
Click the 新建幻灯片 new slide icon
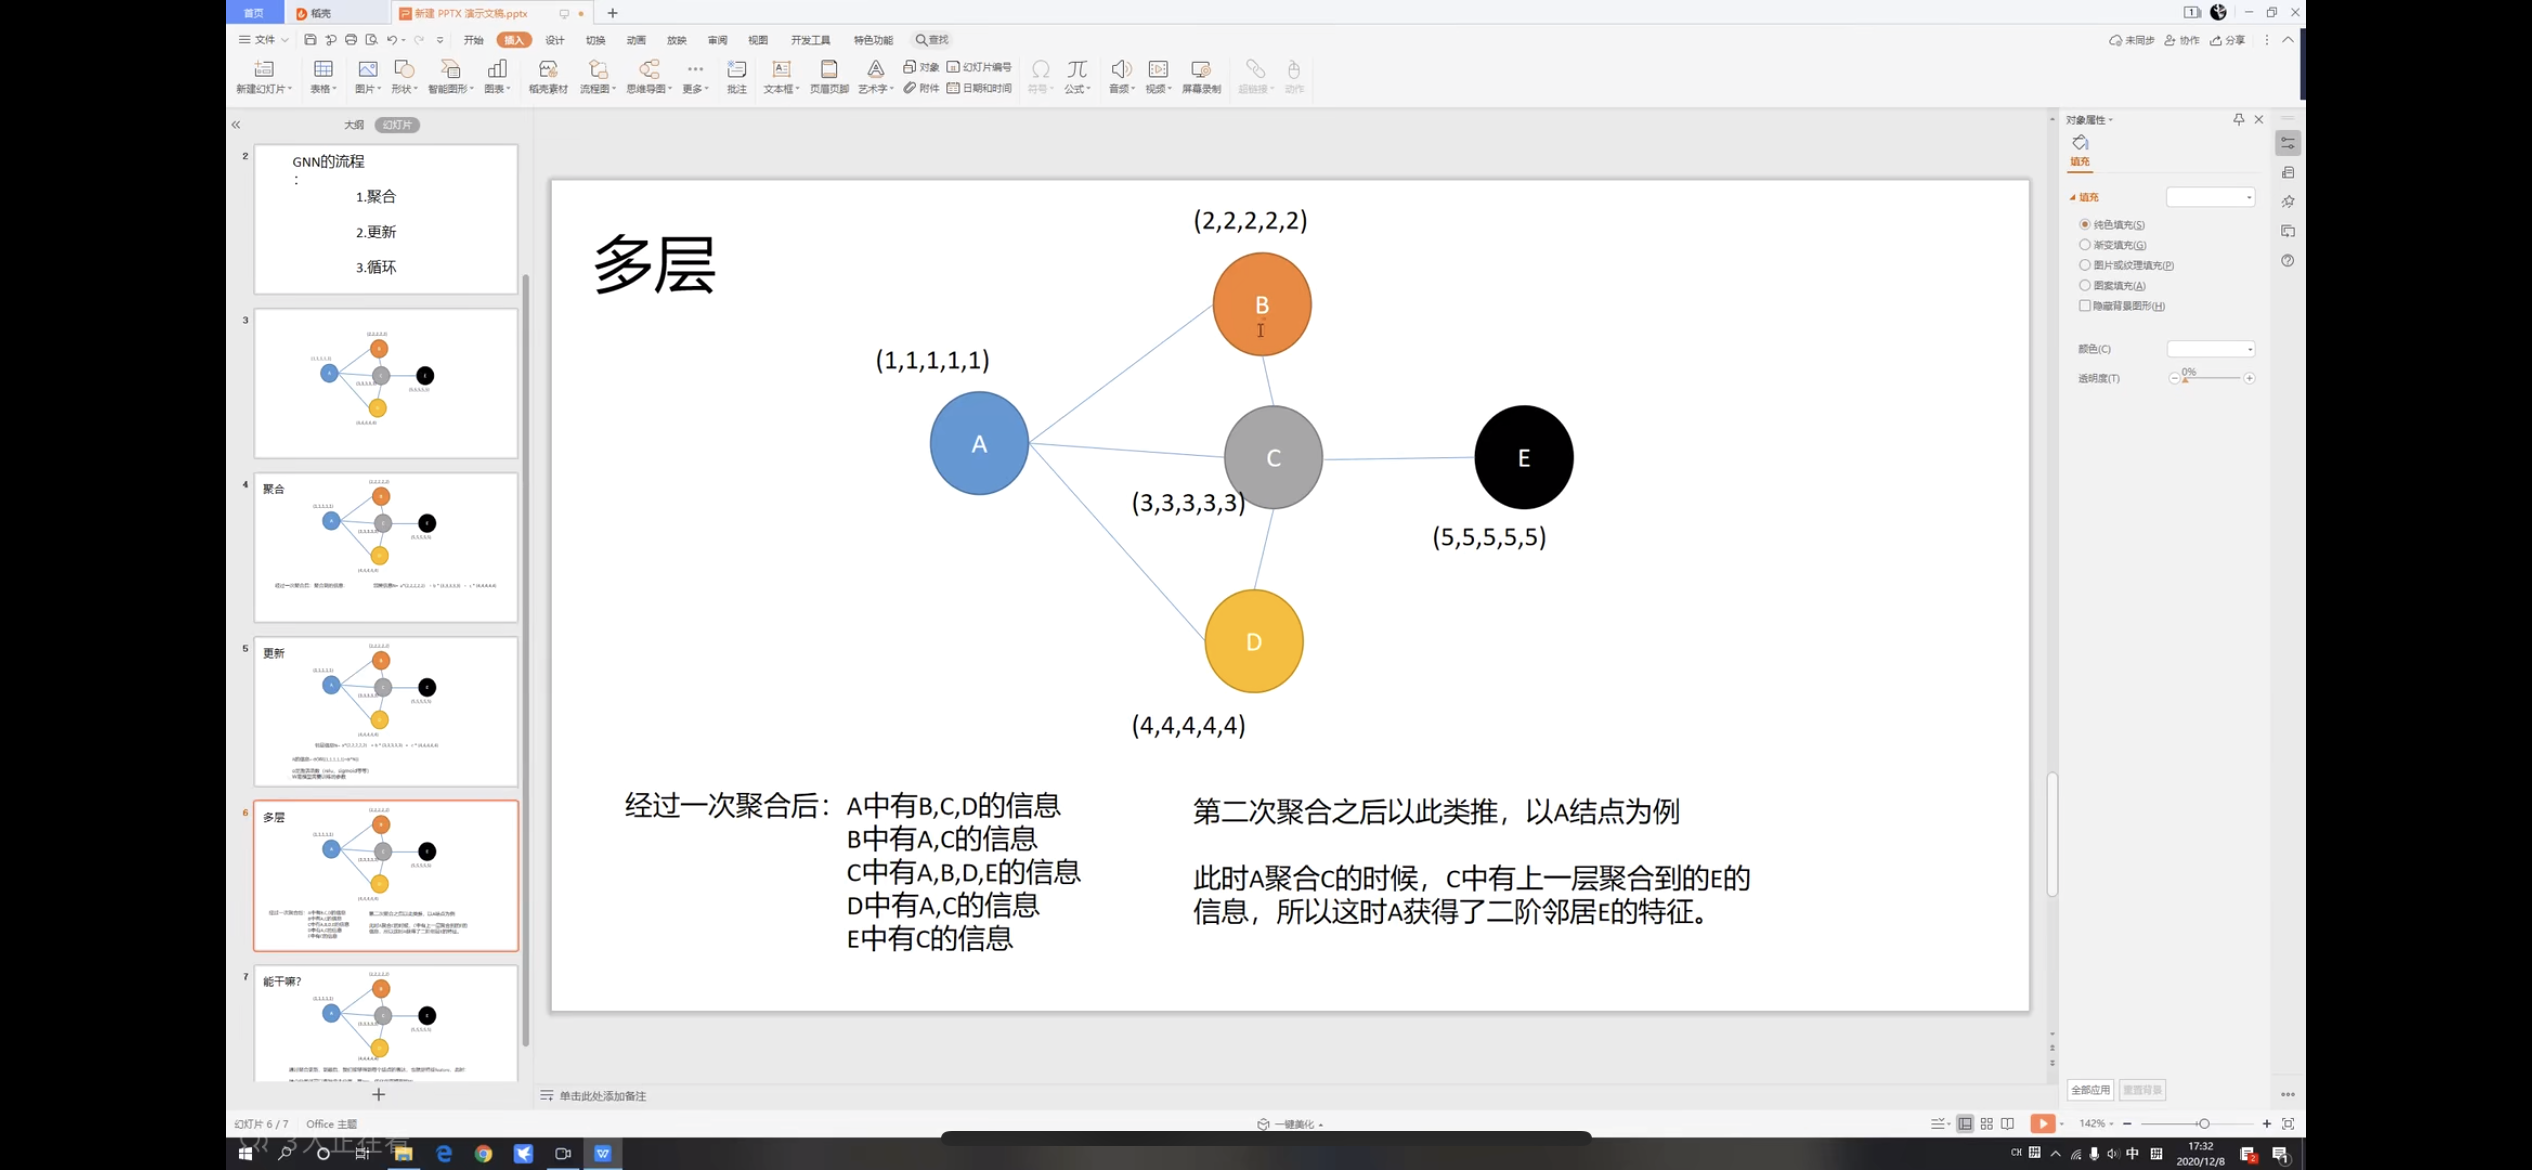[264, 70]
